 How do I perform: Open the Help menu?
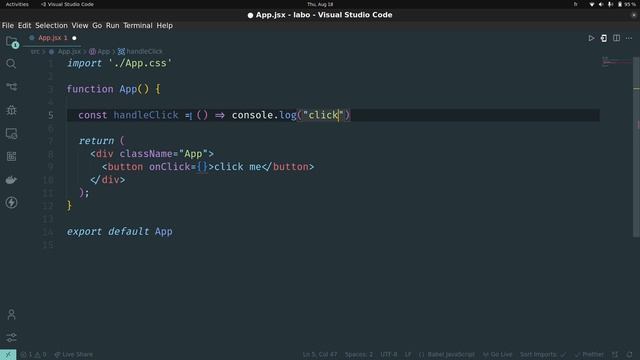click(x=164, y=25)
